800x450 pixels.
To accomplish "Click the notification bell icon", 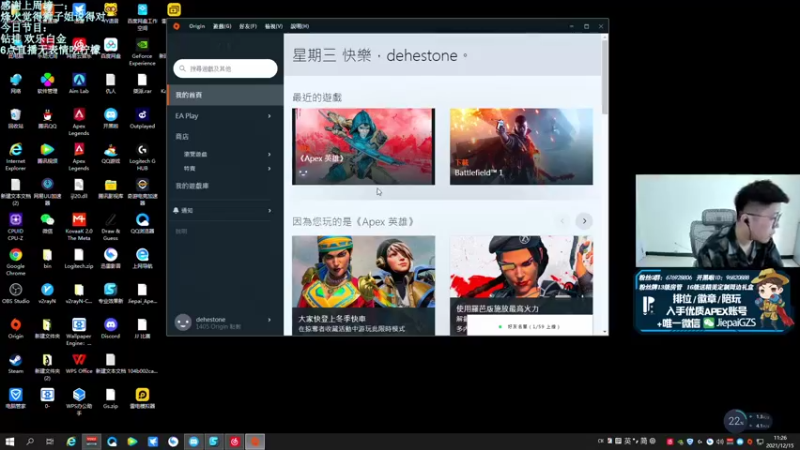I will (176, 210).
